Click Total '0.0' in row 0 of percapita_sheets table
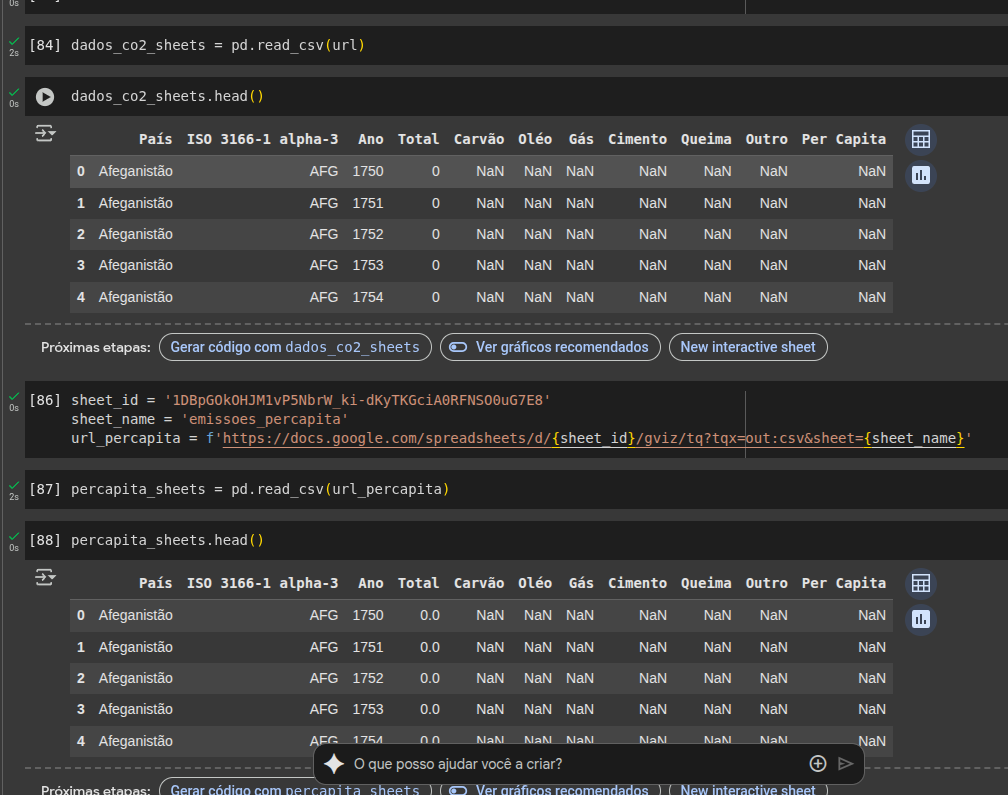Viewport: 1008px width, 795px height. (x=430, y=615)
